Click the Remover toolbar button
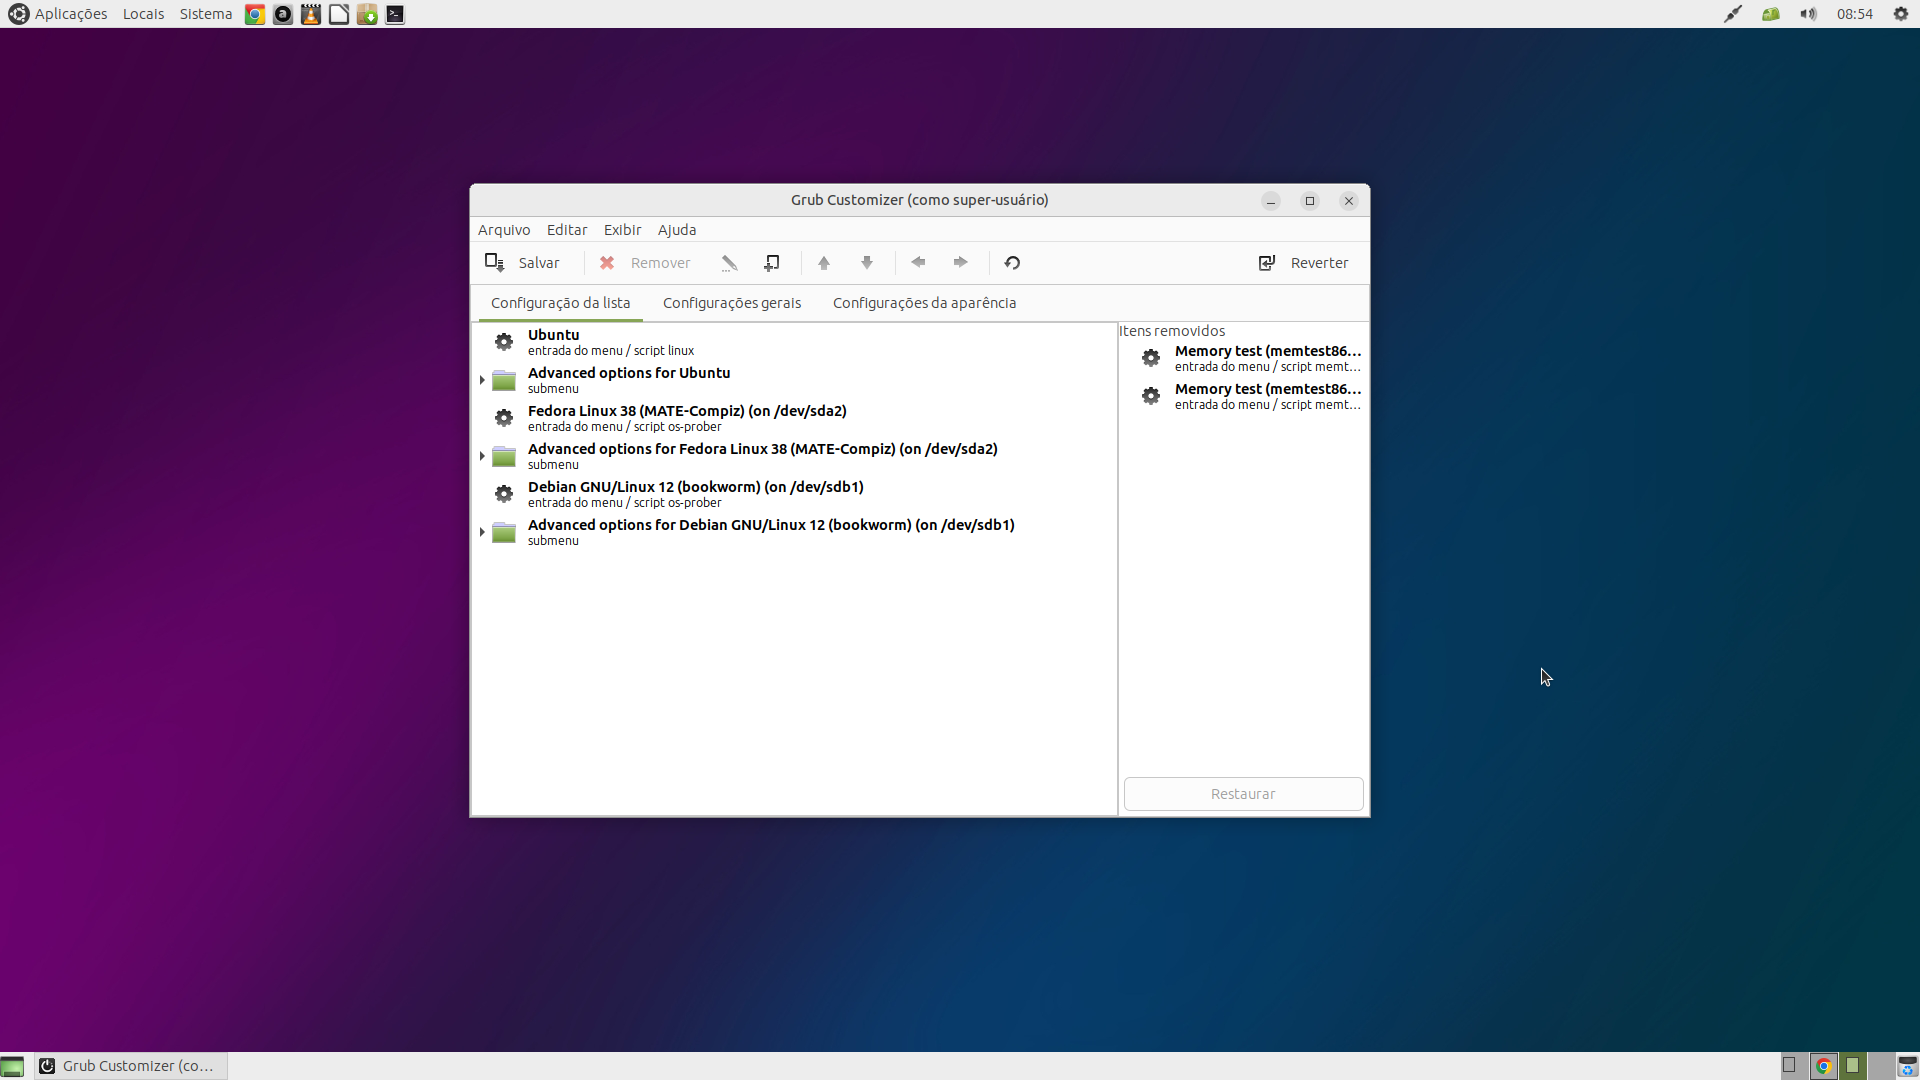The height and width of the screenshot is (1080, 1920). (645, 263)
